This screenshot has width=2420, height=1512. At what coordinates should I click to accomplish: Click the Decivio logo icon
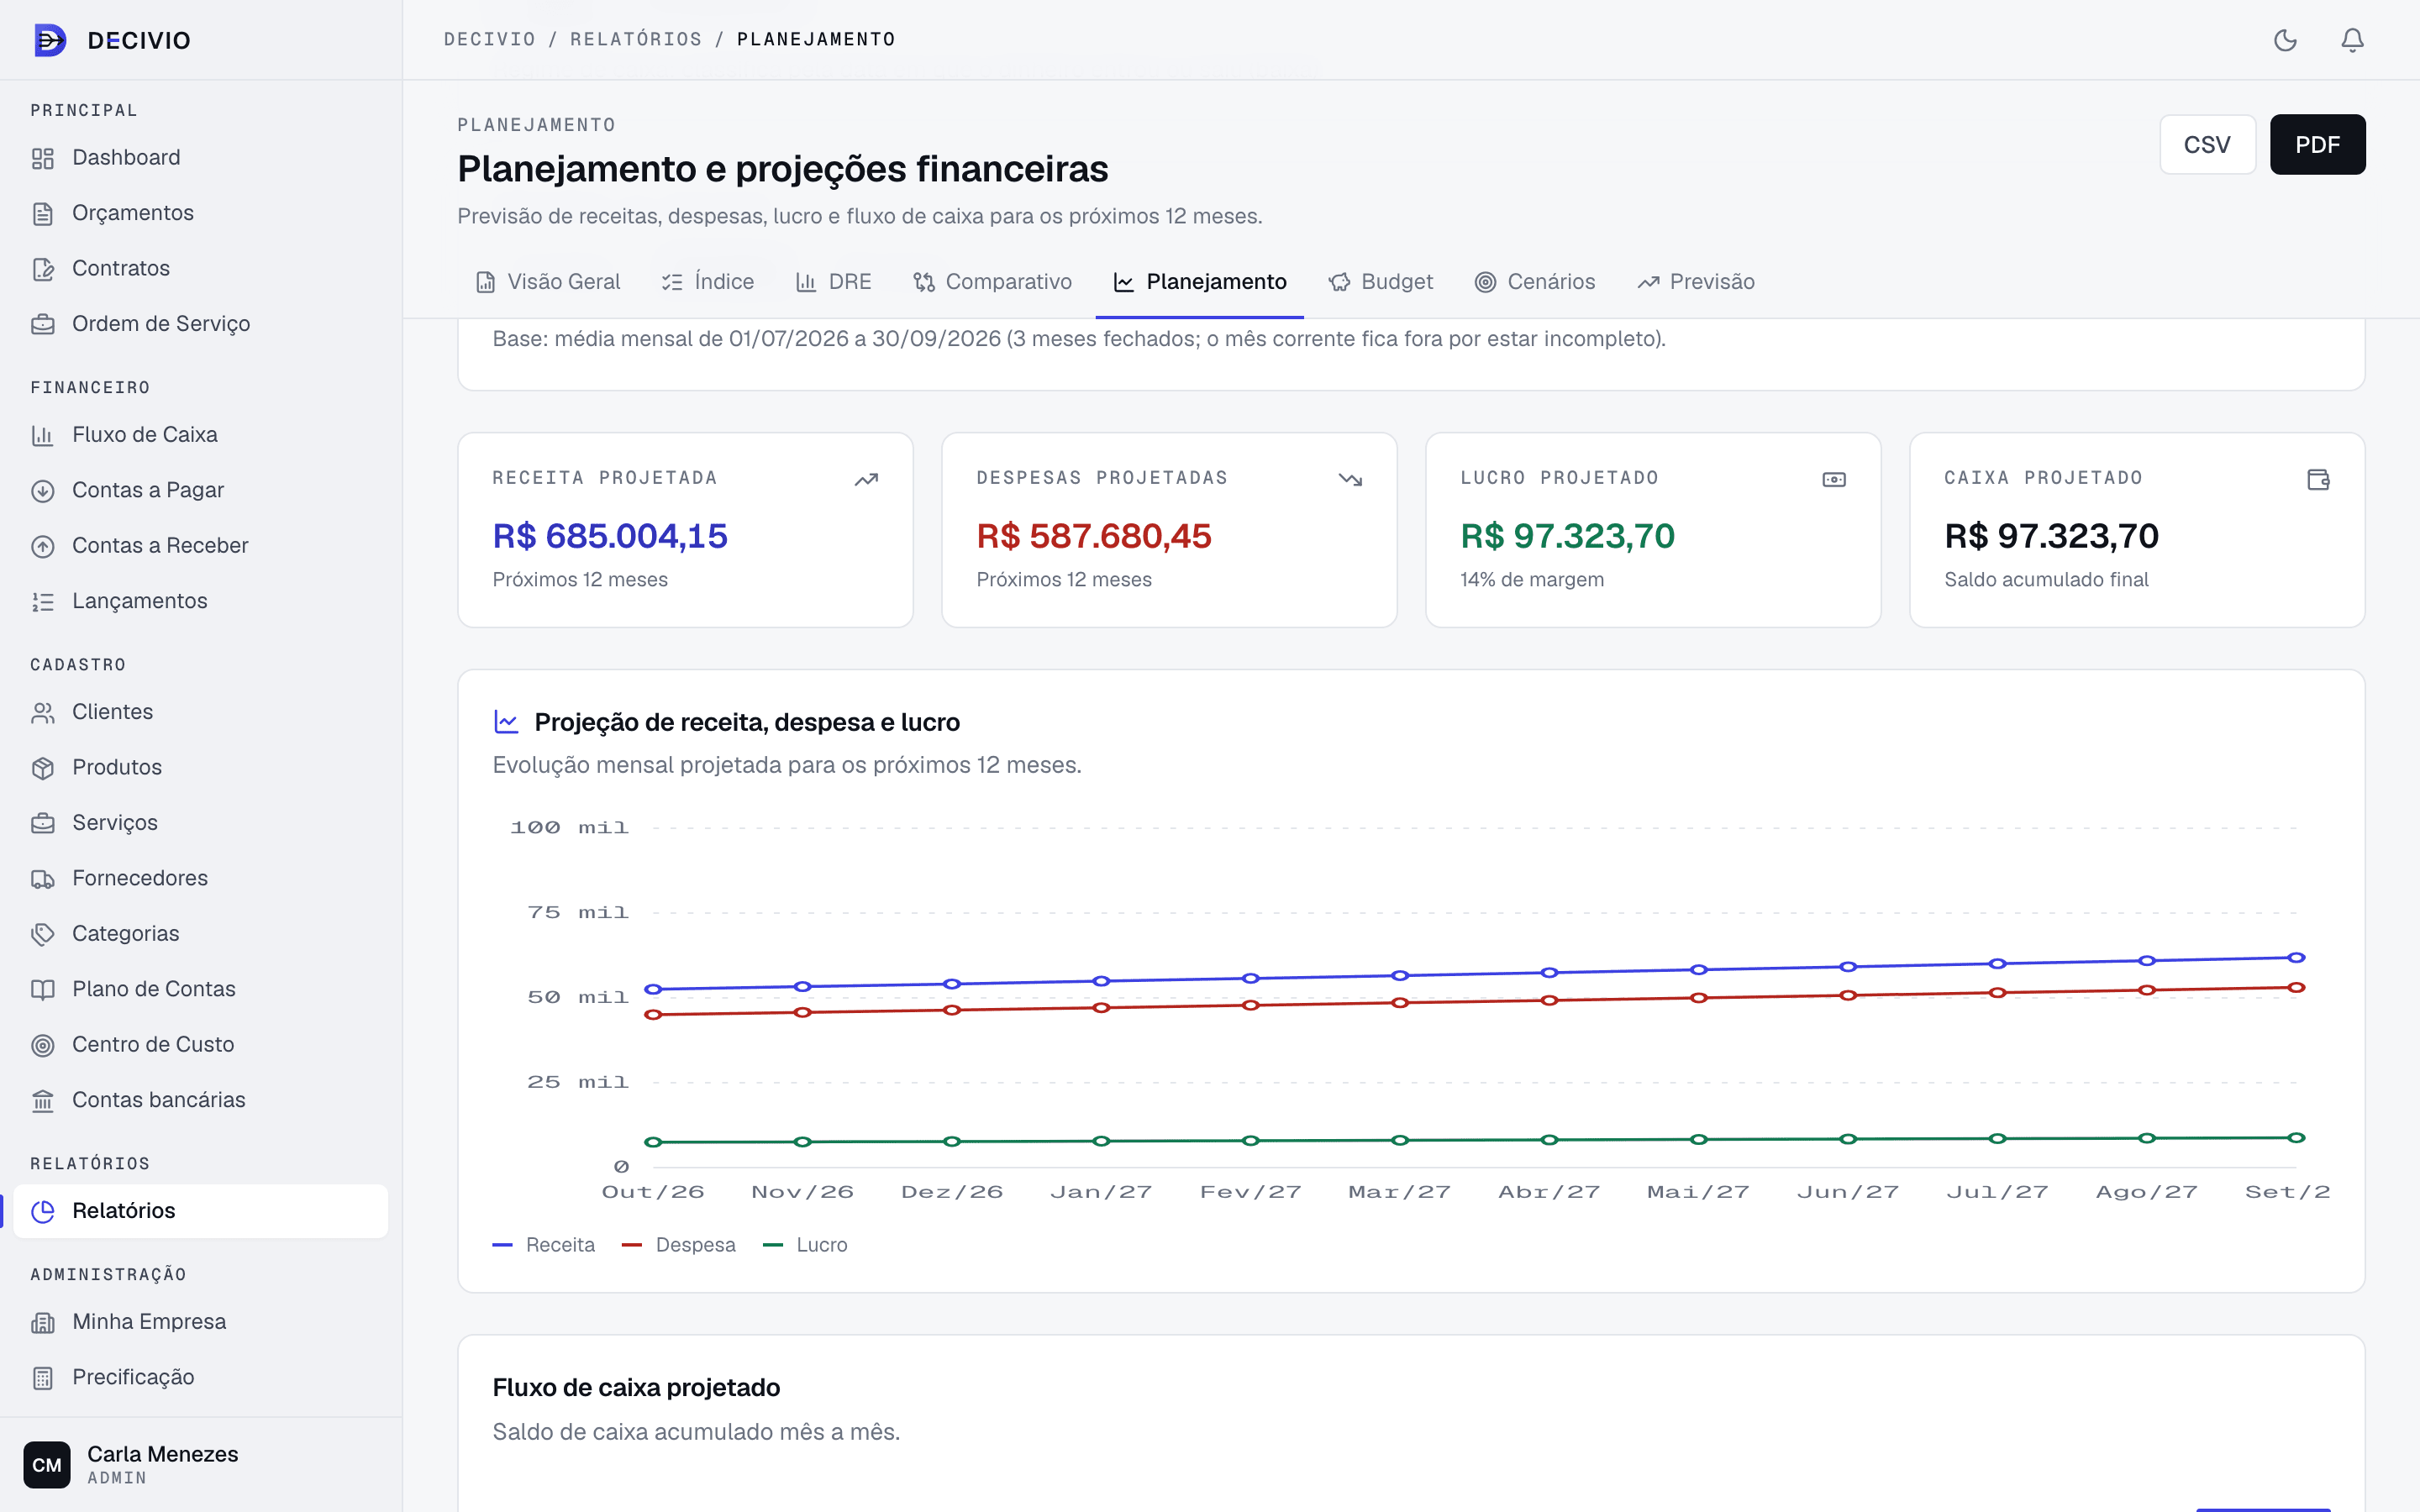click(x=50, y=40)
